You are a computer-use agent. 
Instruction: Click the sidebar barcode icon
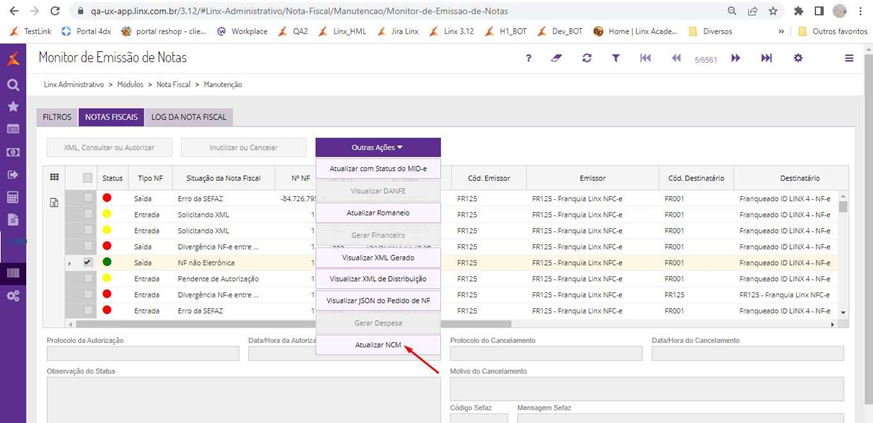click(13, 273)
